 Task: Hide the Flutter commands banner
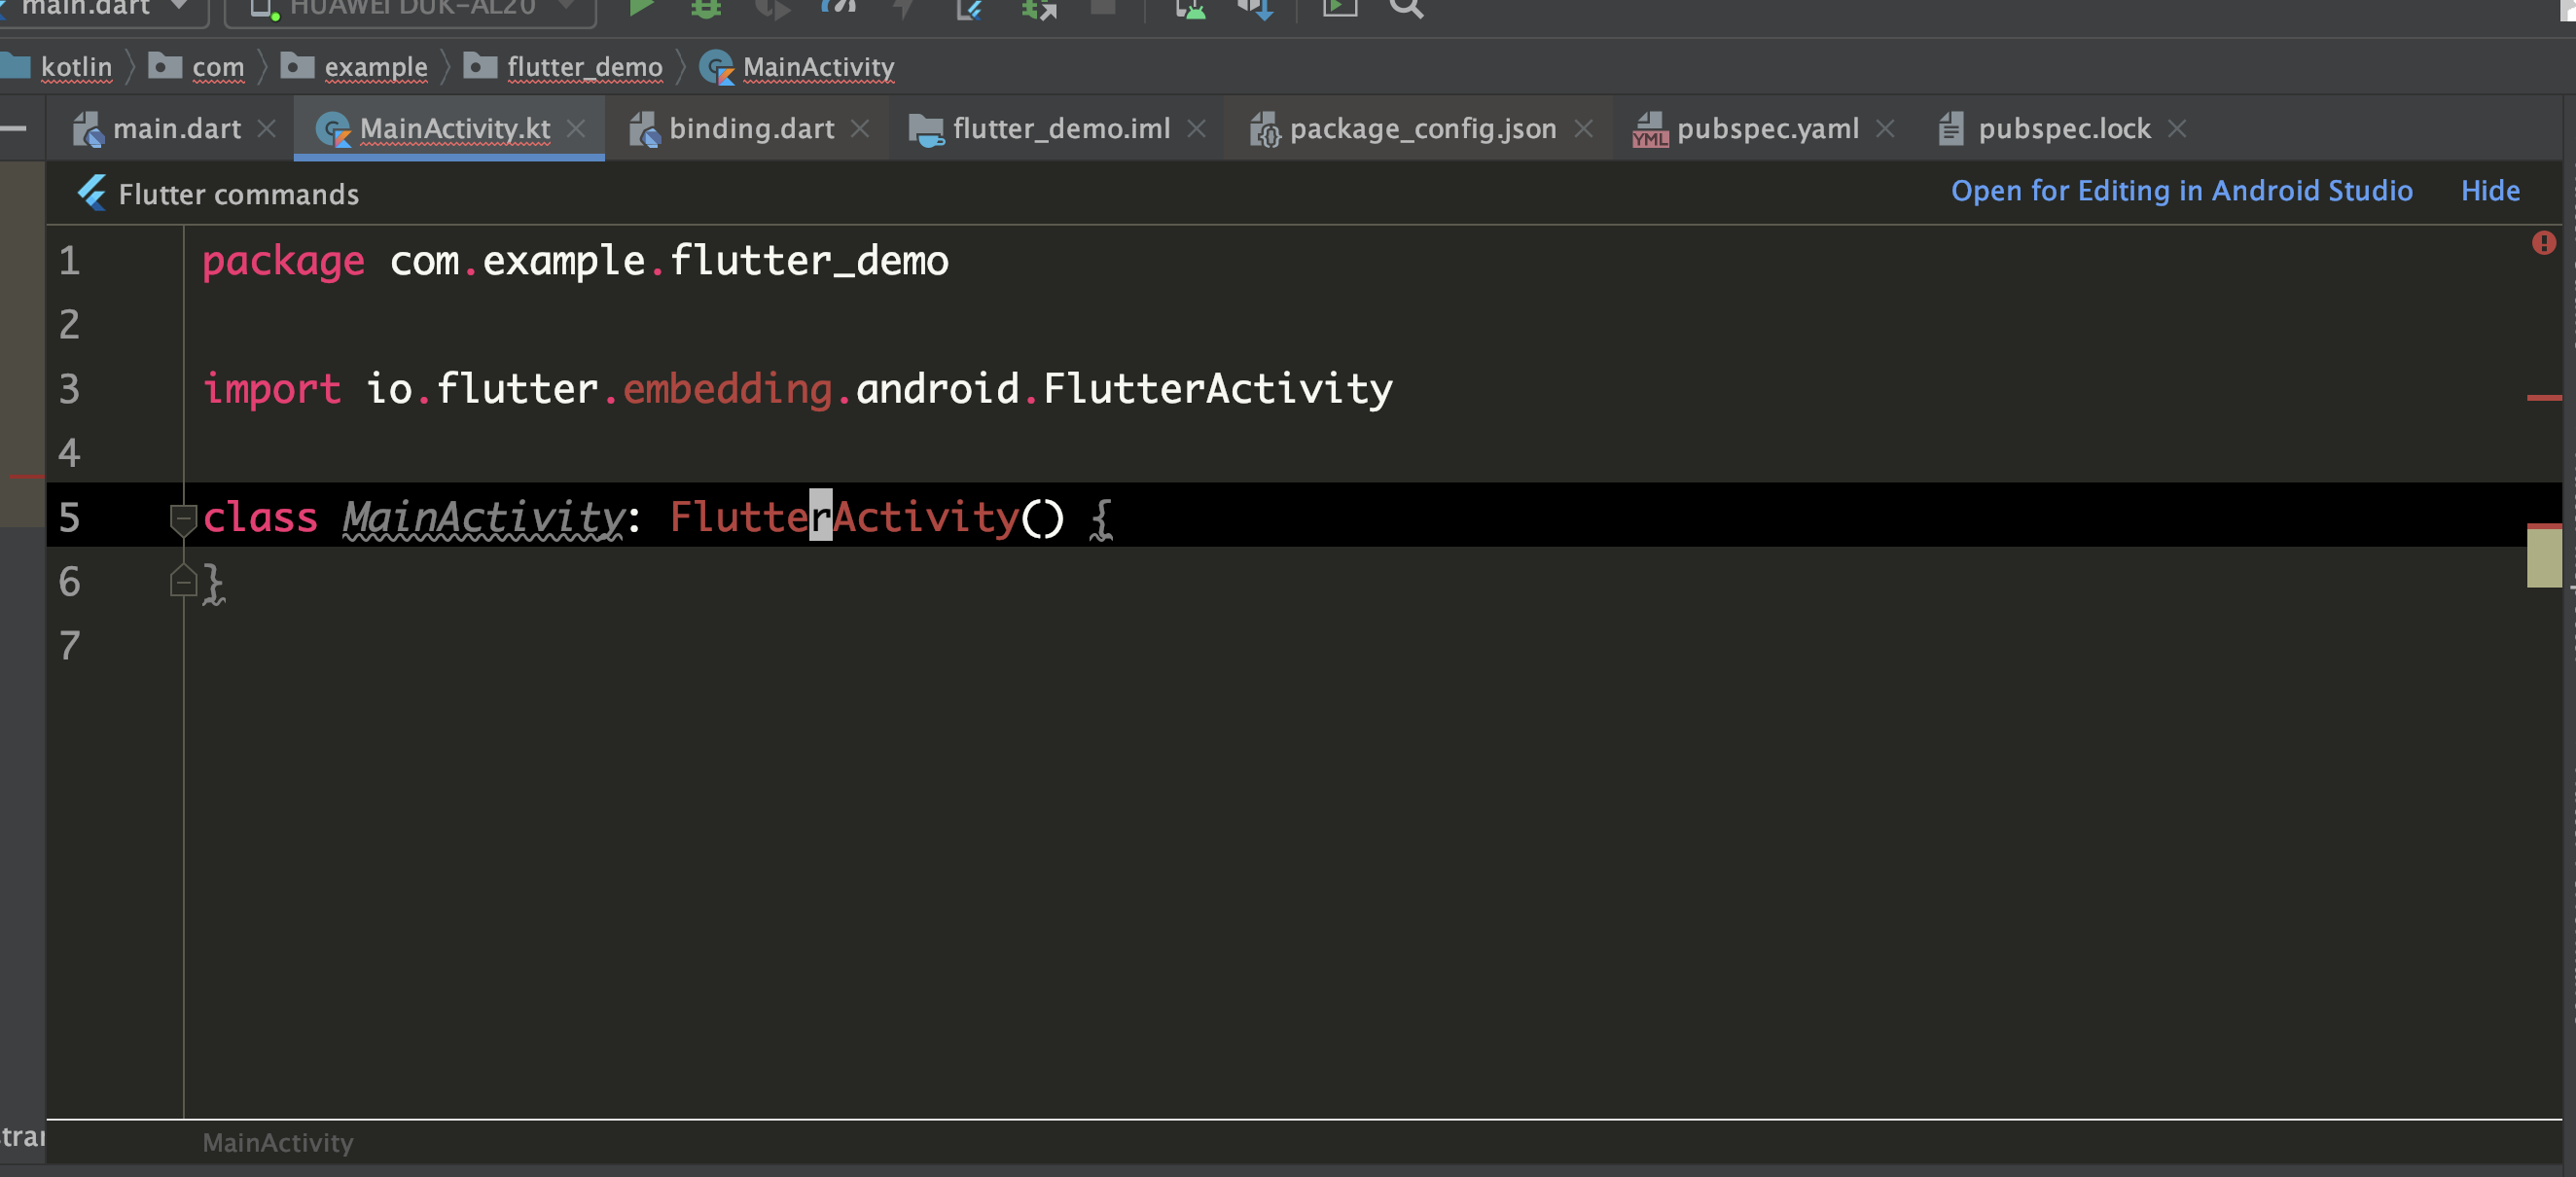[x=2490, y=191]
